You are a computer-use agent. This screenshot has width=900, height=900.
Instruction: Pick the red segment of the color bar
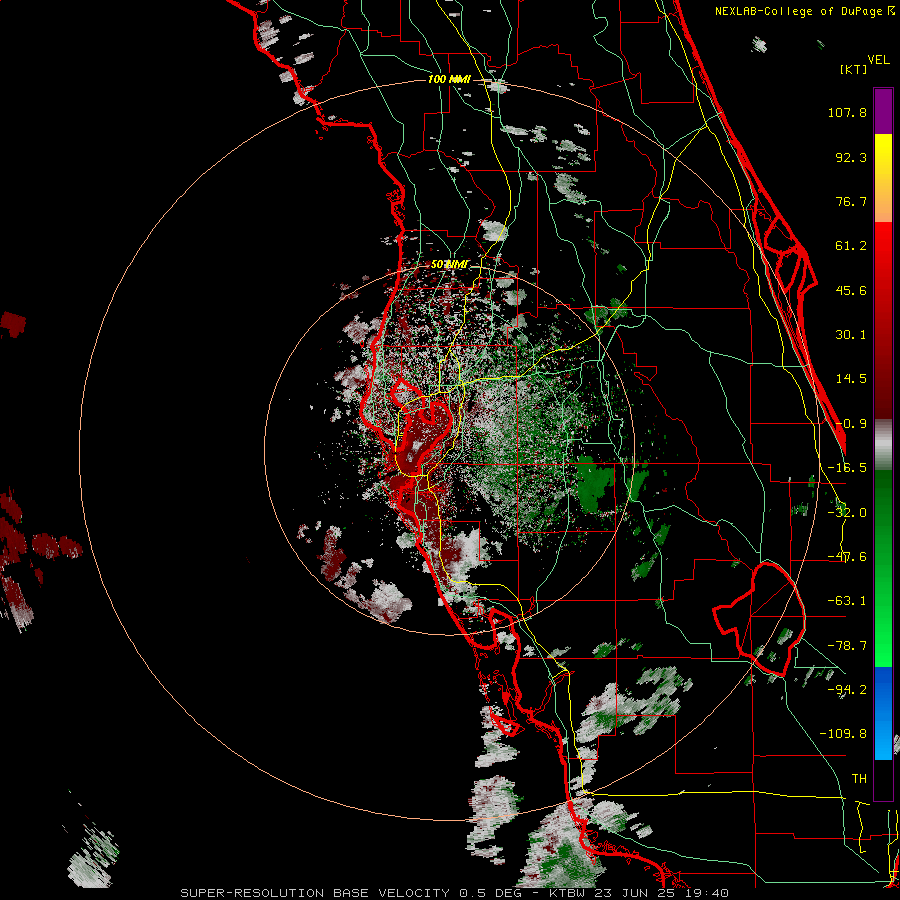tap(883, 320)
